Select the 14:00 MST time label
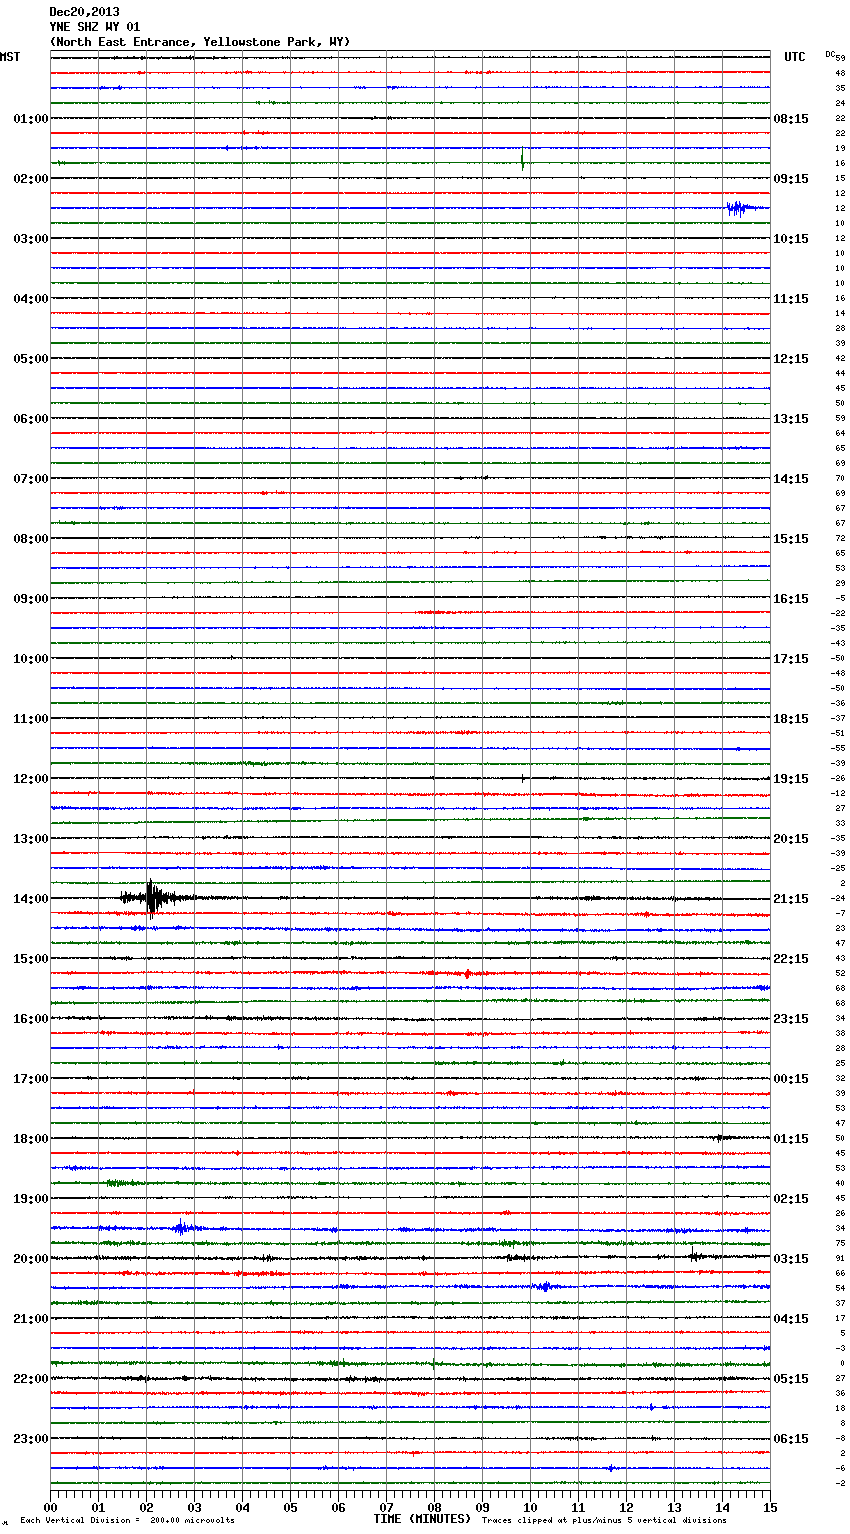850x1534 pixels. point(31,899)
